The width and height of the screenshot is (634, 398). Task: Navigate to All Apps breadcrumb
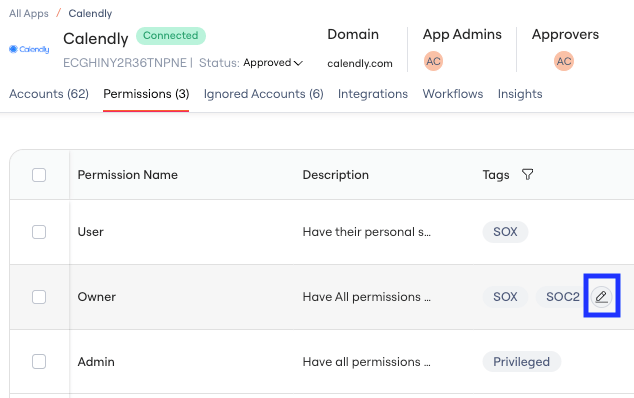pyautogui.click(x=29, y=13)
